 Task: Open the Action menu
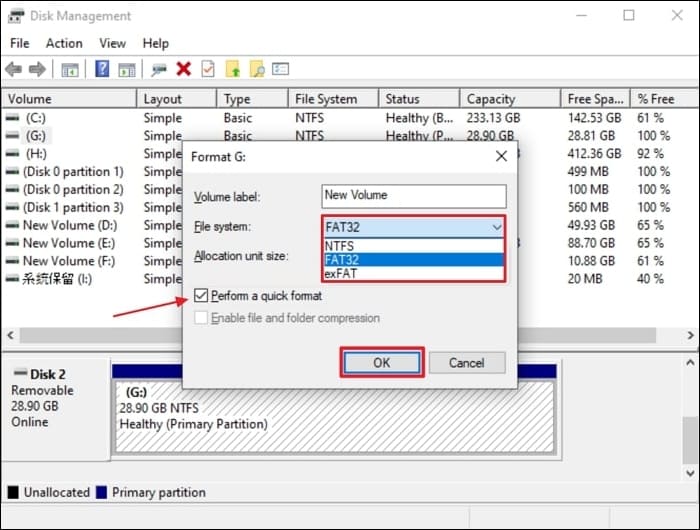pos(64,43)
